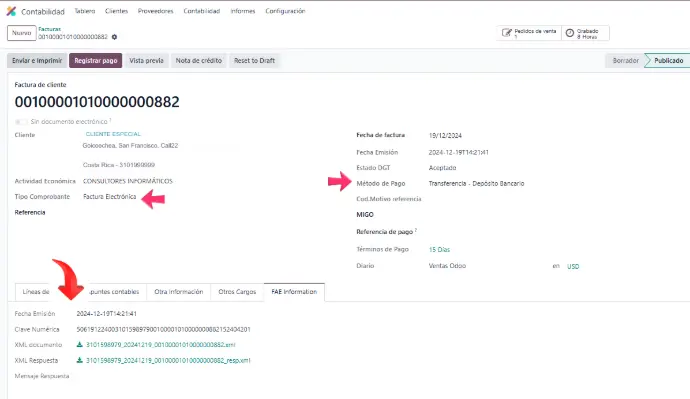Click the Fecha de factura value 19/12/2024
Screen dimensions: 690x399
click(x=445, y=135)
